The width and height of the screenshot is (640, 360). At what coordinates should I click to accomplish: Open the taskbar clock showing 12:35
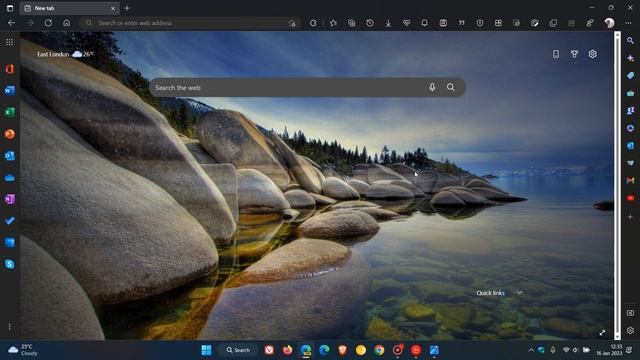(609, 350)
